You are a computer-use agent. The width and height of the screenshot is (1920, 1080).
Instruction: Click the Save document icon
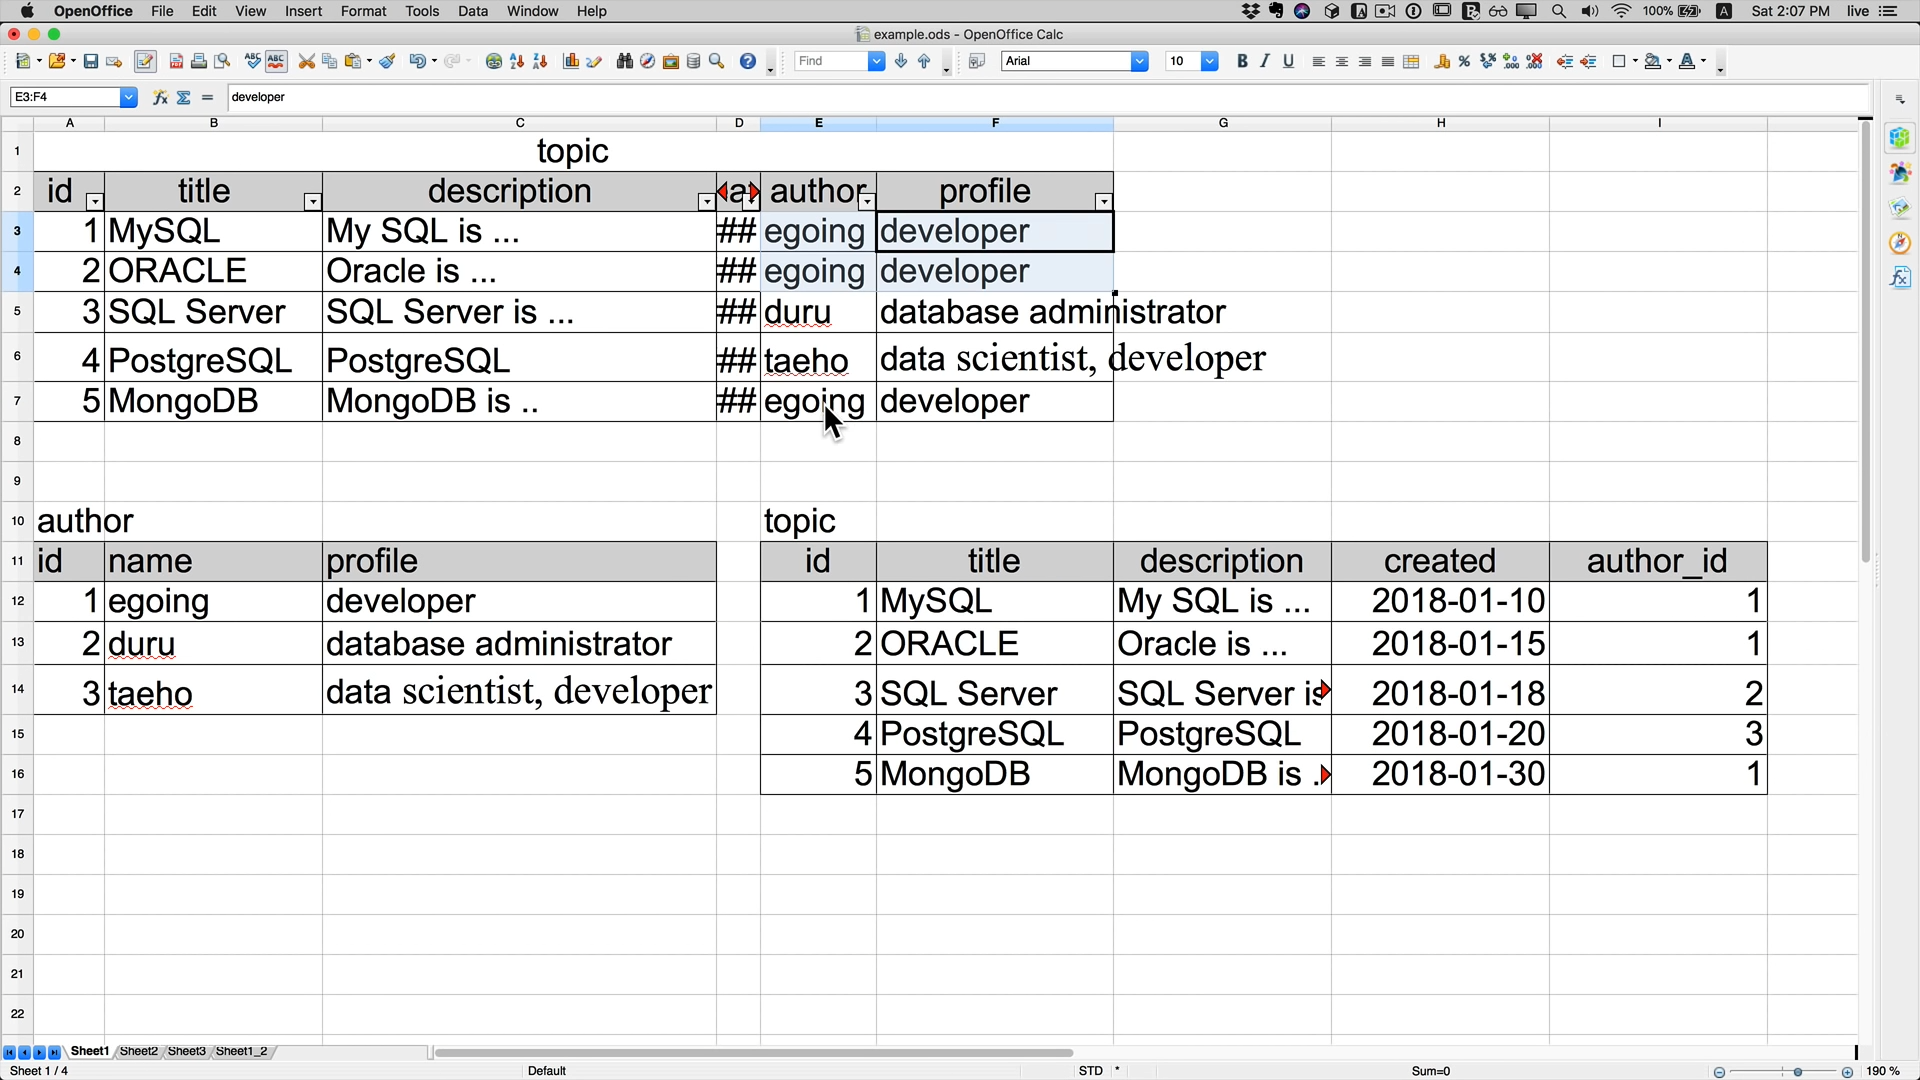coord(91,62)
